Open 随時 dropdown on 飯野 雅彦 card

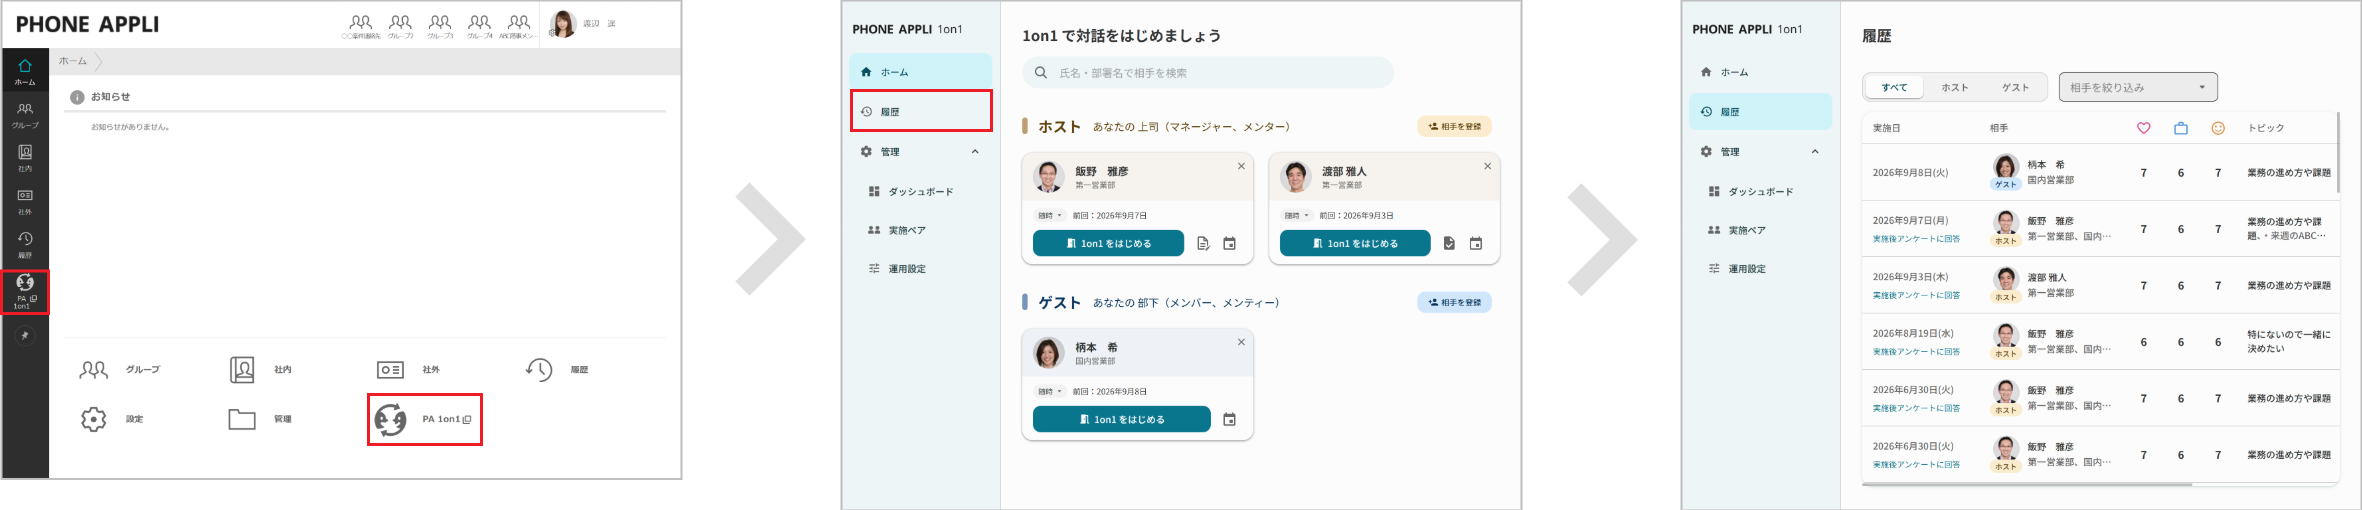tap(1049, 216)
